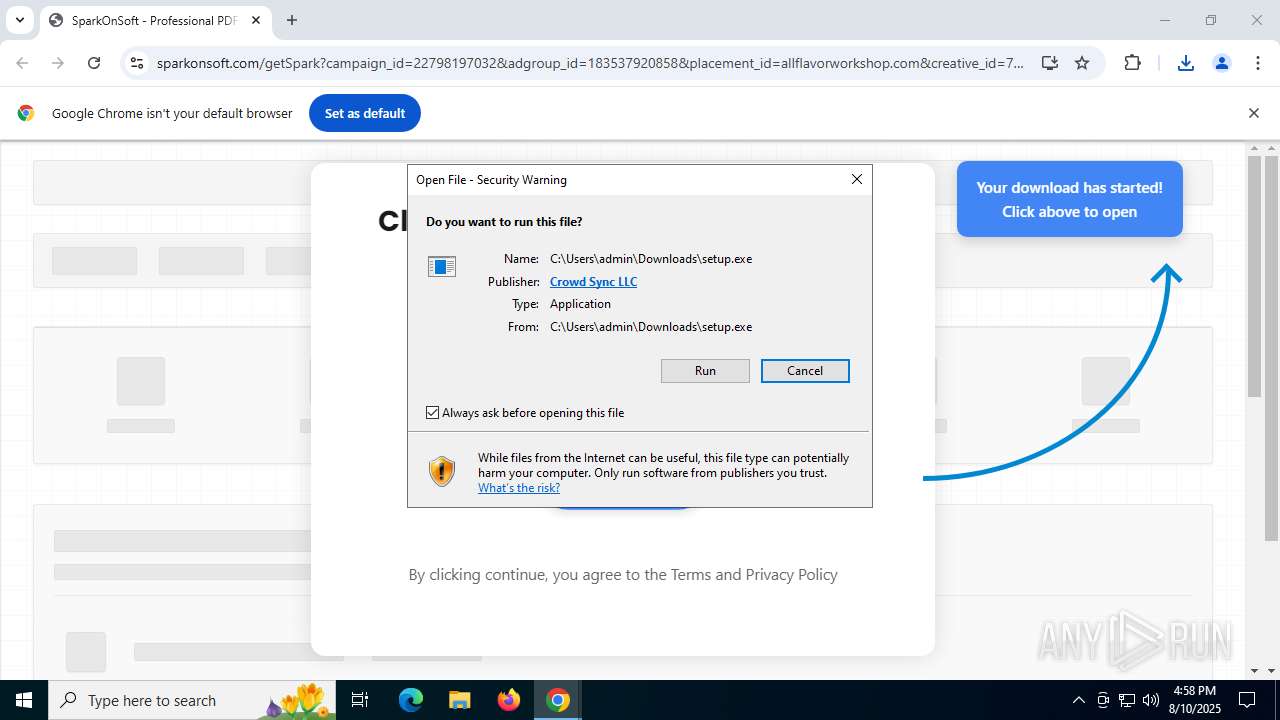Open Chrome three-dot menu
Viewport: 1280px width, 720px height.
point(1257,63)
